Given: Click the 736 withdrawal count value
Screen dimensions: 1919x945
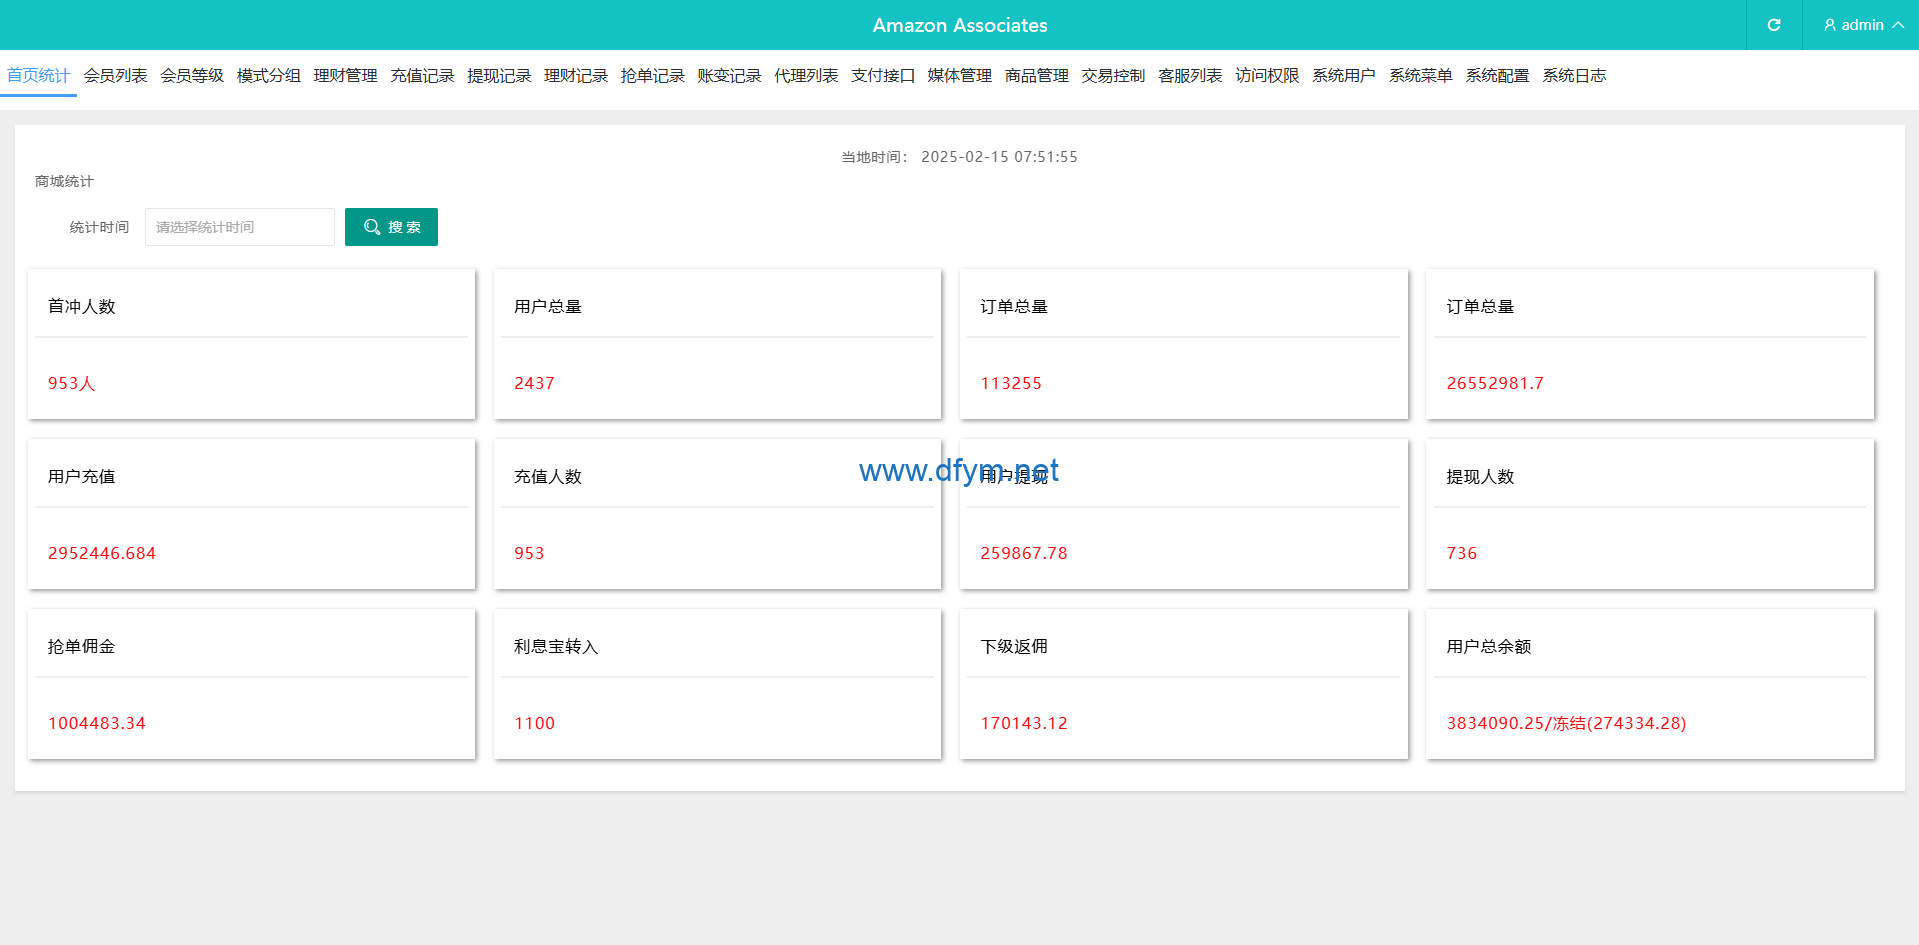Looking at the screenshot, I should tap(1462, 553).
